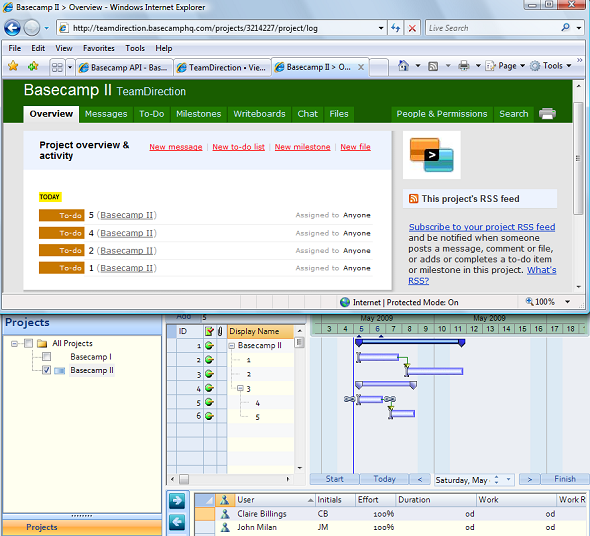Open the Writeboards tab
The height and width of the screenshot is (536, 590).
tap(259, 114)
